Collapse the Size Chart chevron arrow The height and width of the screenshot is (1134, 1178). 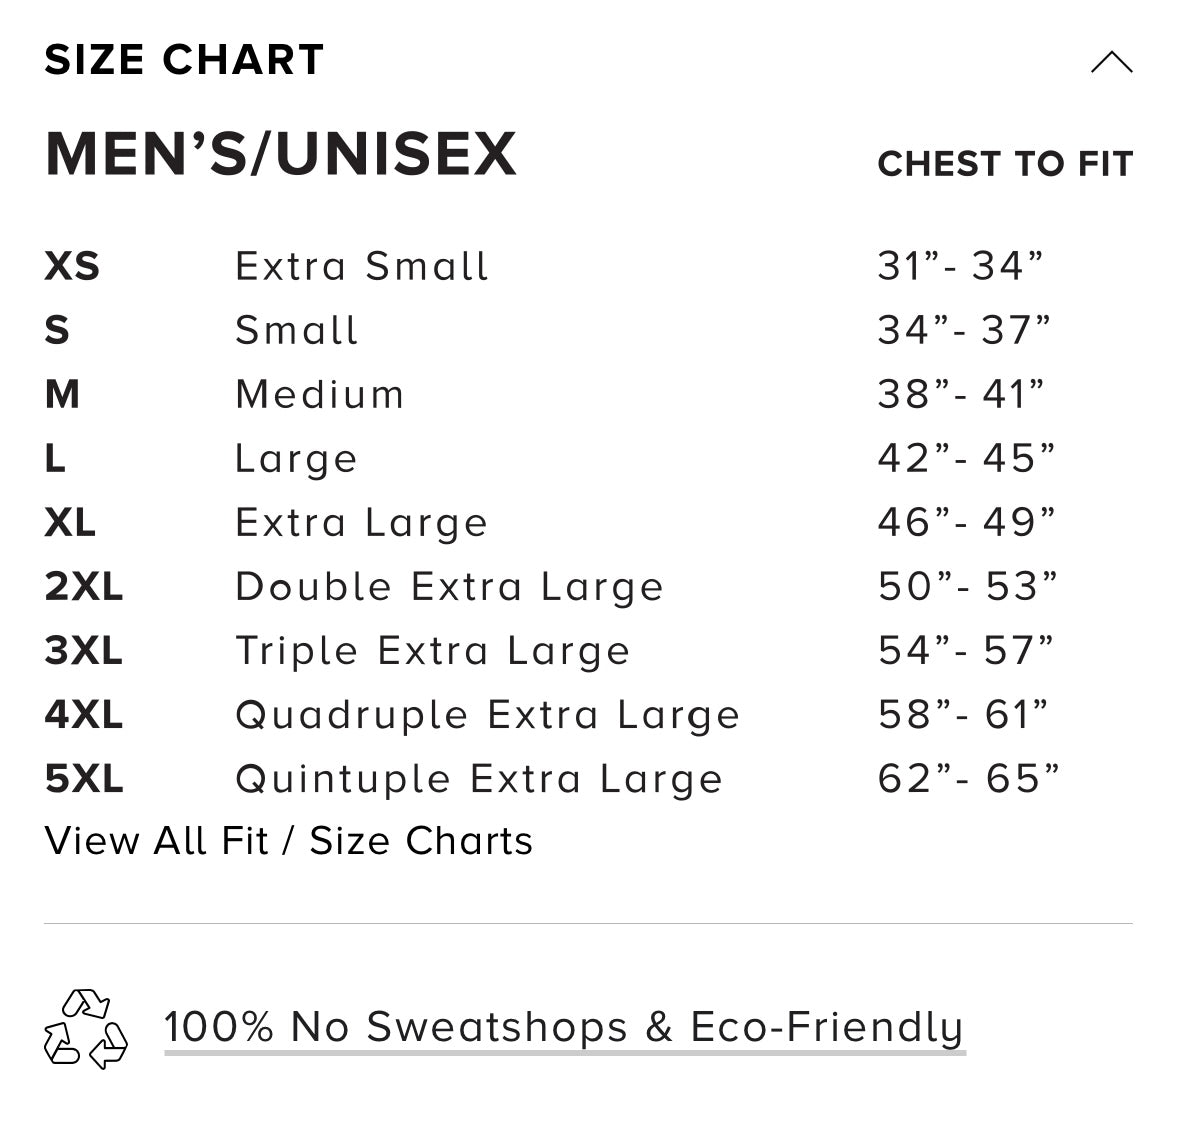(1111, 63)
